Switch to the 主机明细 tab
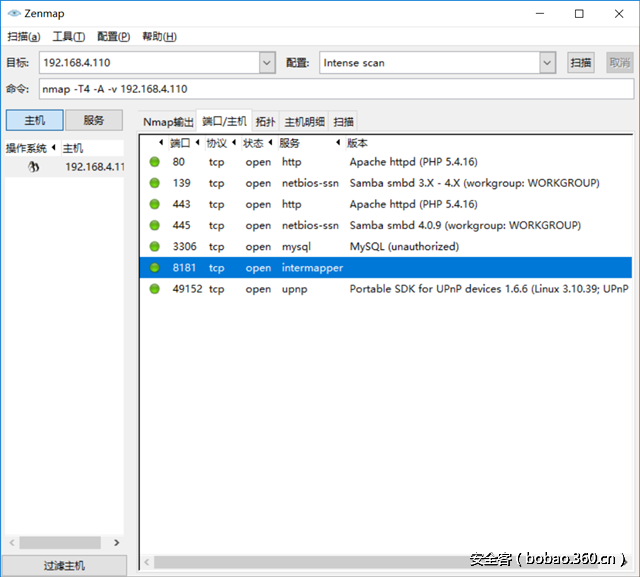Viewport: 640px width, 577px height. pyautogui.click(x=304, y=122)
